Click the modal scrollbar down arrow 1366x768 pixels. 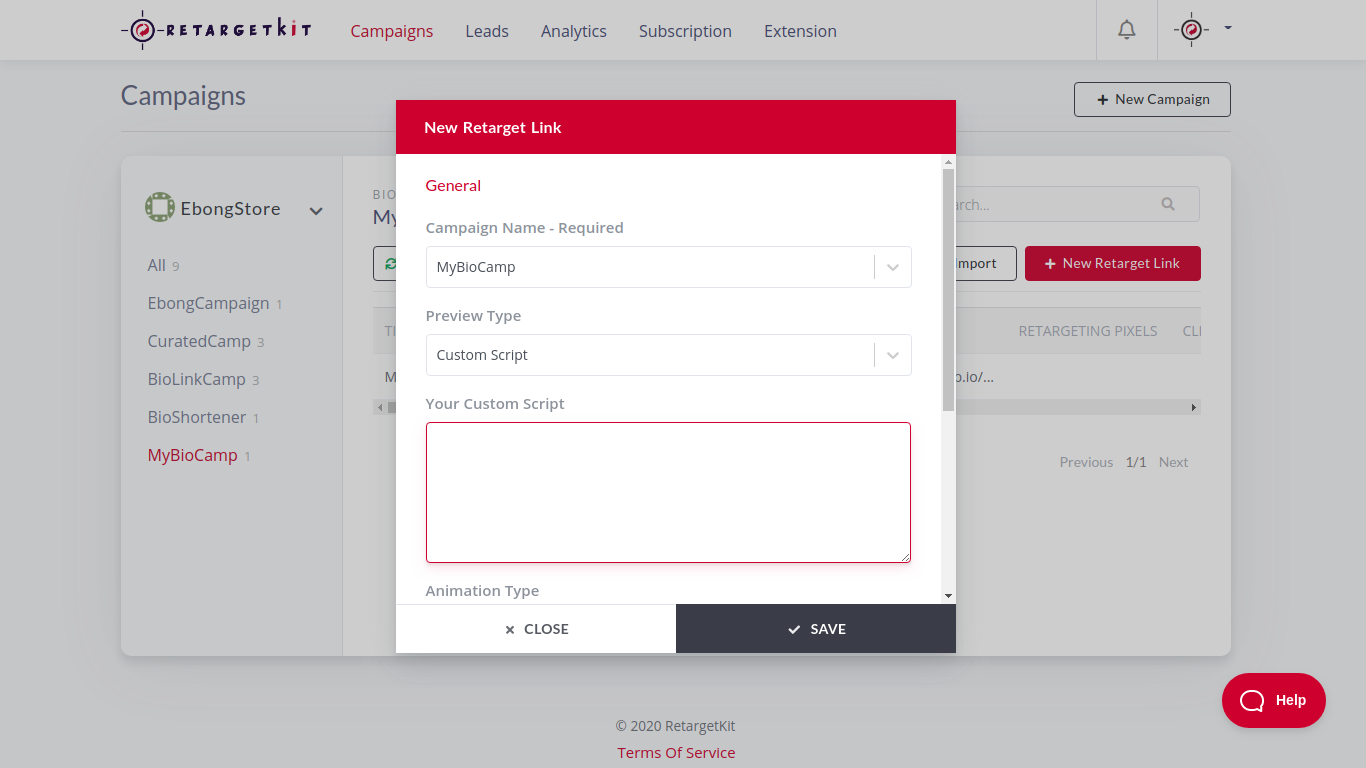[948, 596]
